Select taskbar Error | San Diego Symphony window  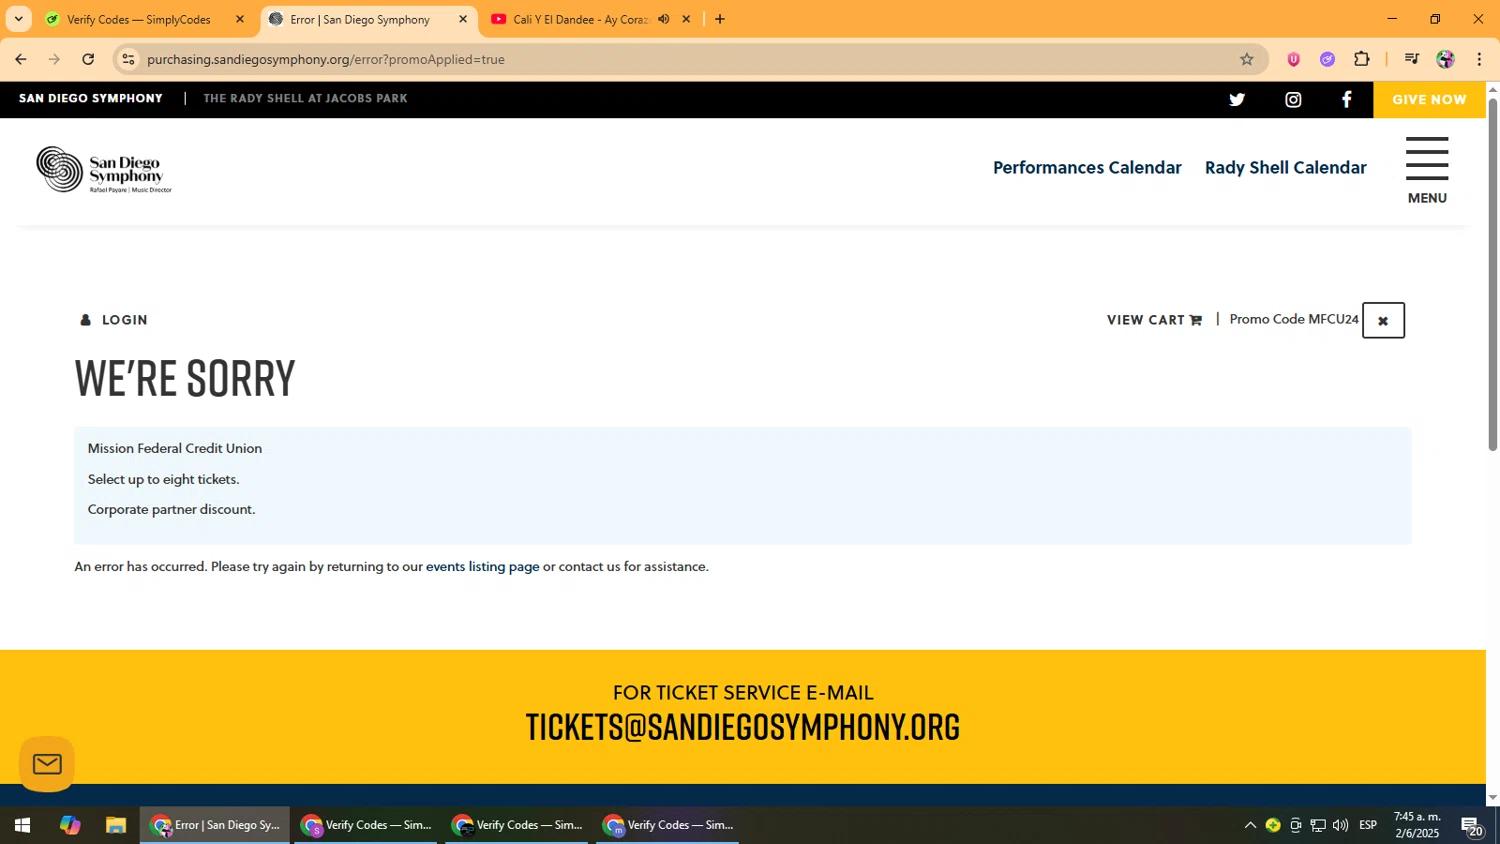[215, 825]
